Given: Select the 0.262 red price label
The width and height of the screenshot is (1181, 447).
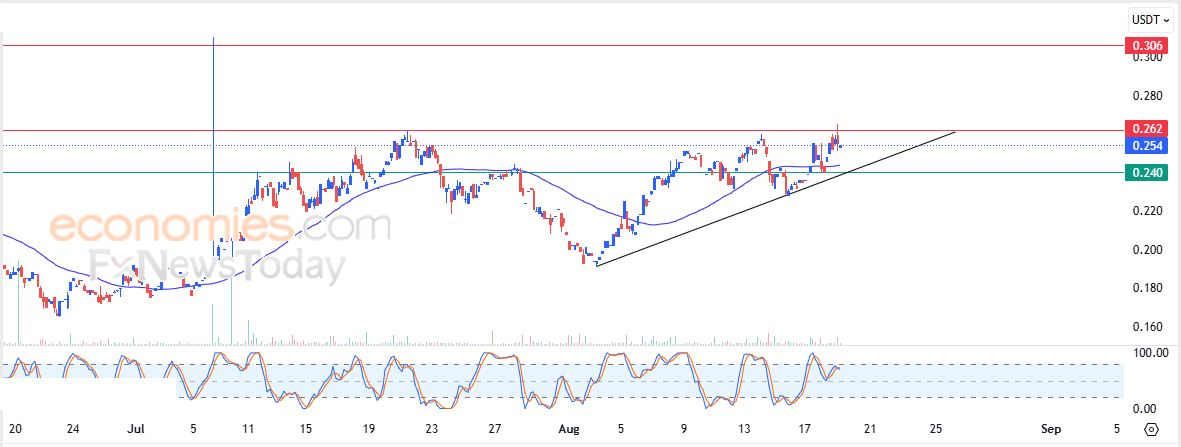Looking at the screenshot, I should pos(1146,130).
